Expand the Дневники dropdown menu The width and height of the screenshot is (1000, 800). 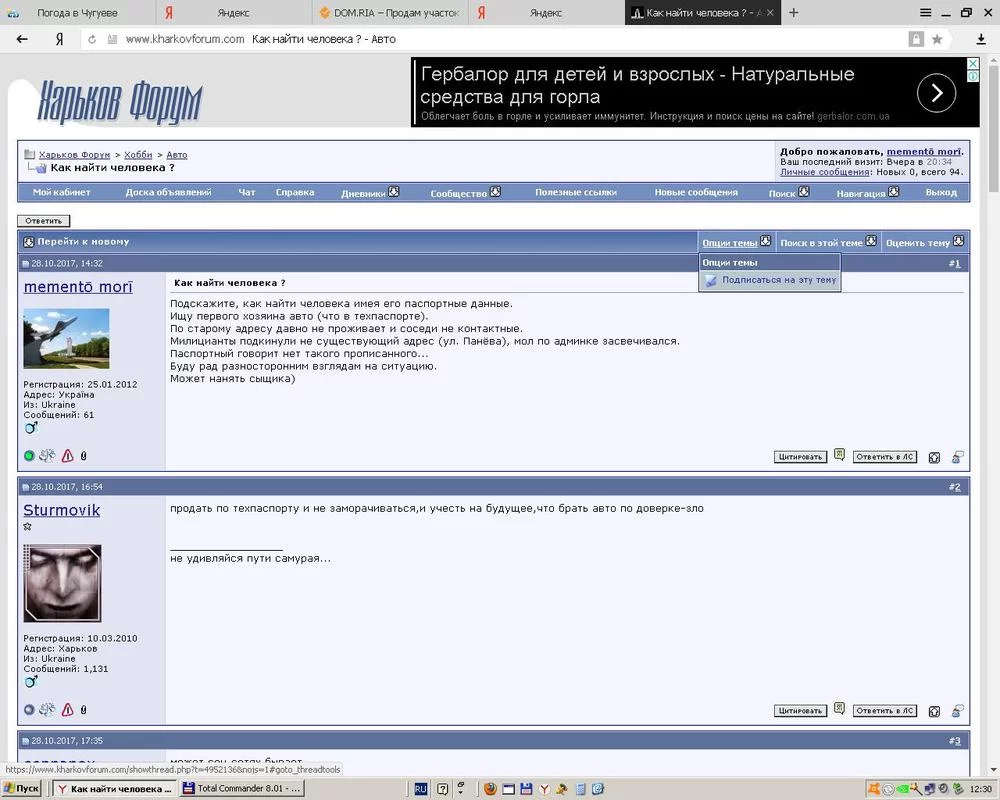click(370, 192)
